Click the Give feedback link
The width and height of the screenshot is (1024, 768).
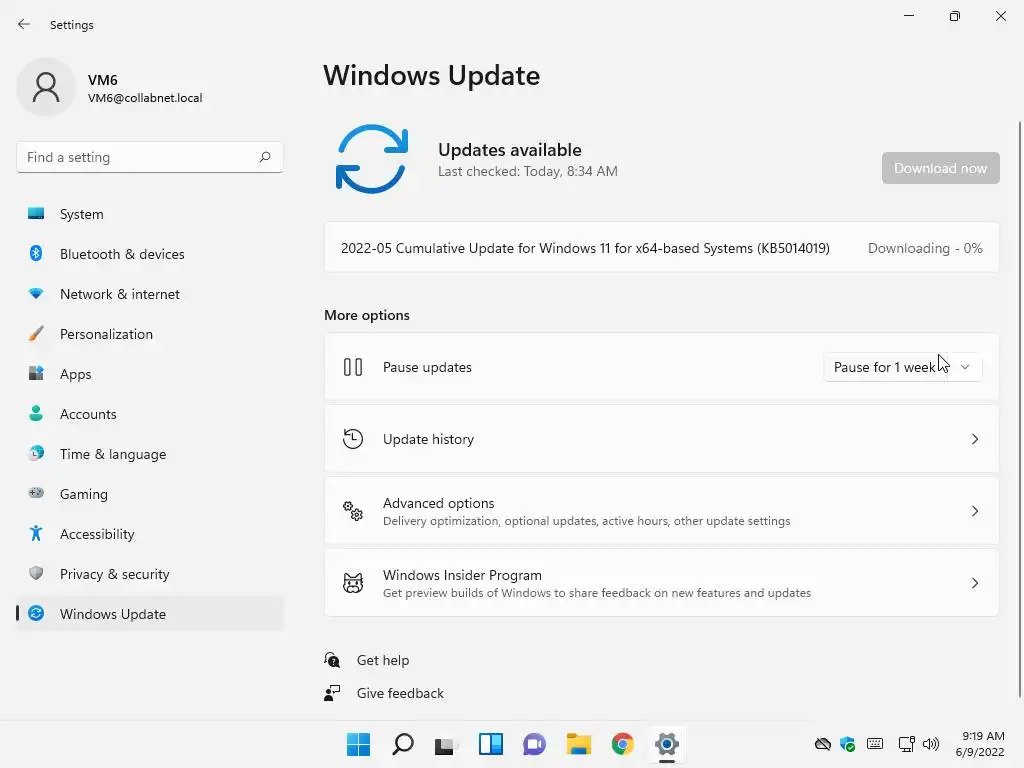[x=400, y=693]
